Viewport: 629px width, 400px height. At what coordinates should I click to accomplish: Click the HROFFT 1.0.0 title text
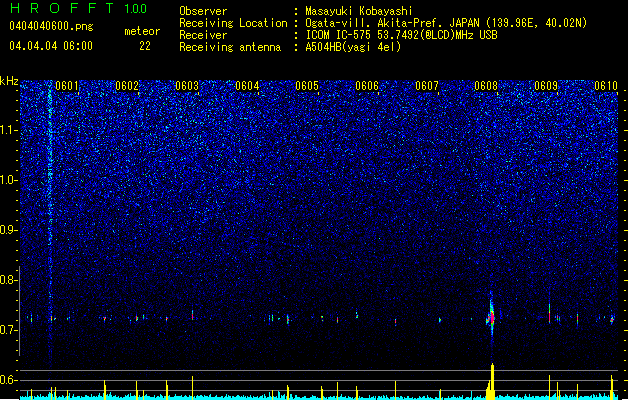pos(79,8)
